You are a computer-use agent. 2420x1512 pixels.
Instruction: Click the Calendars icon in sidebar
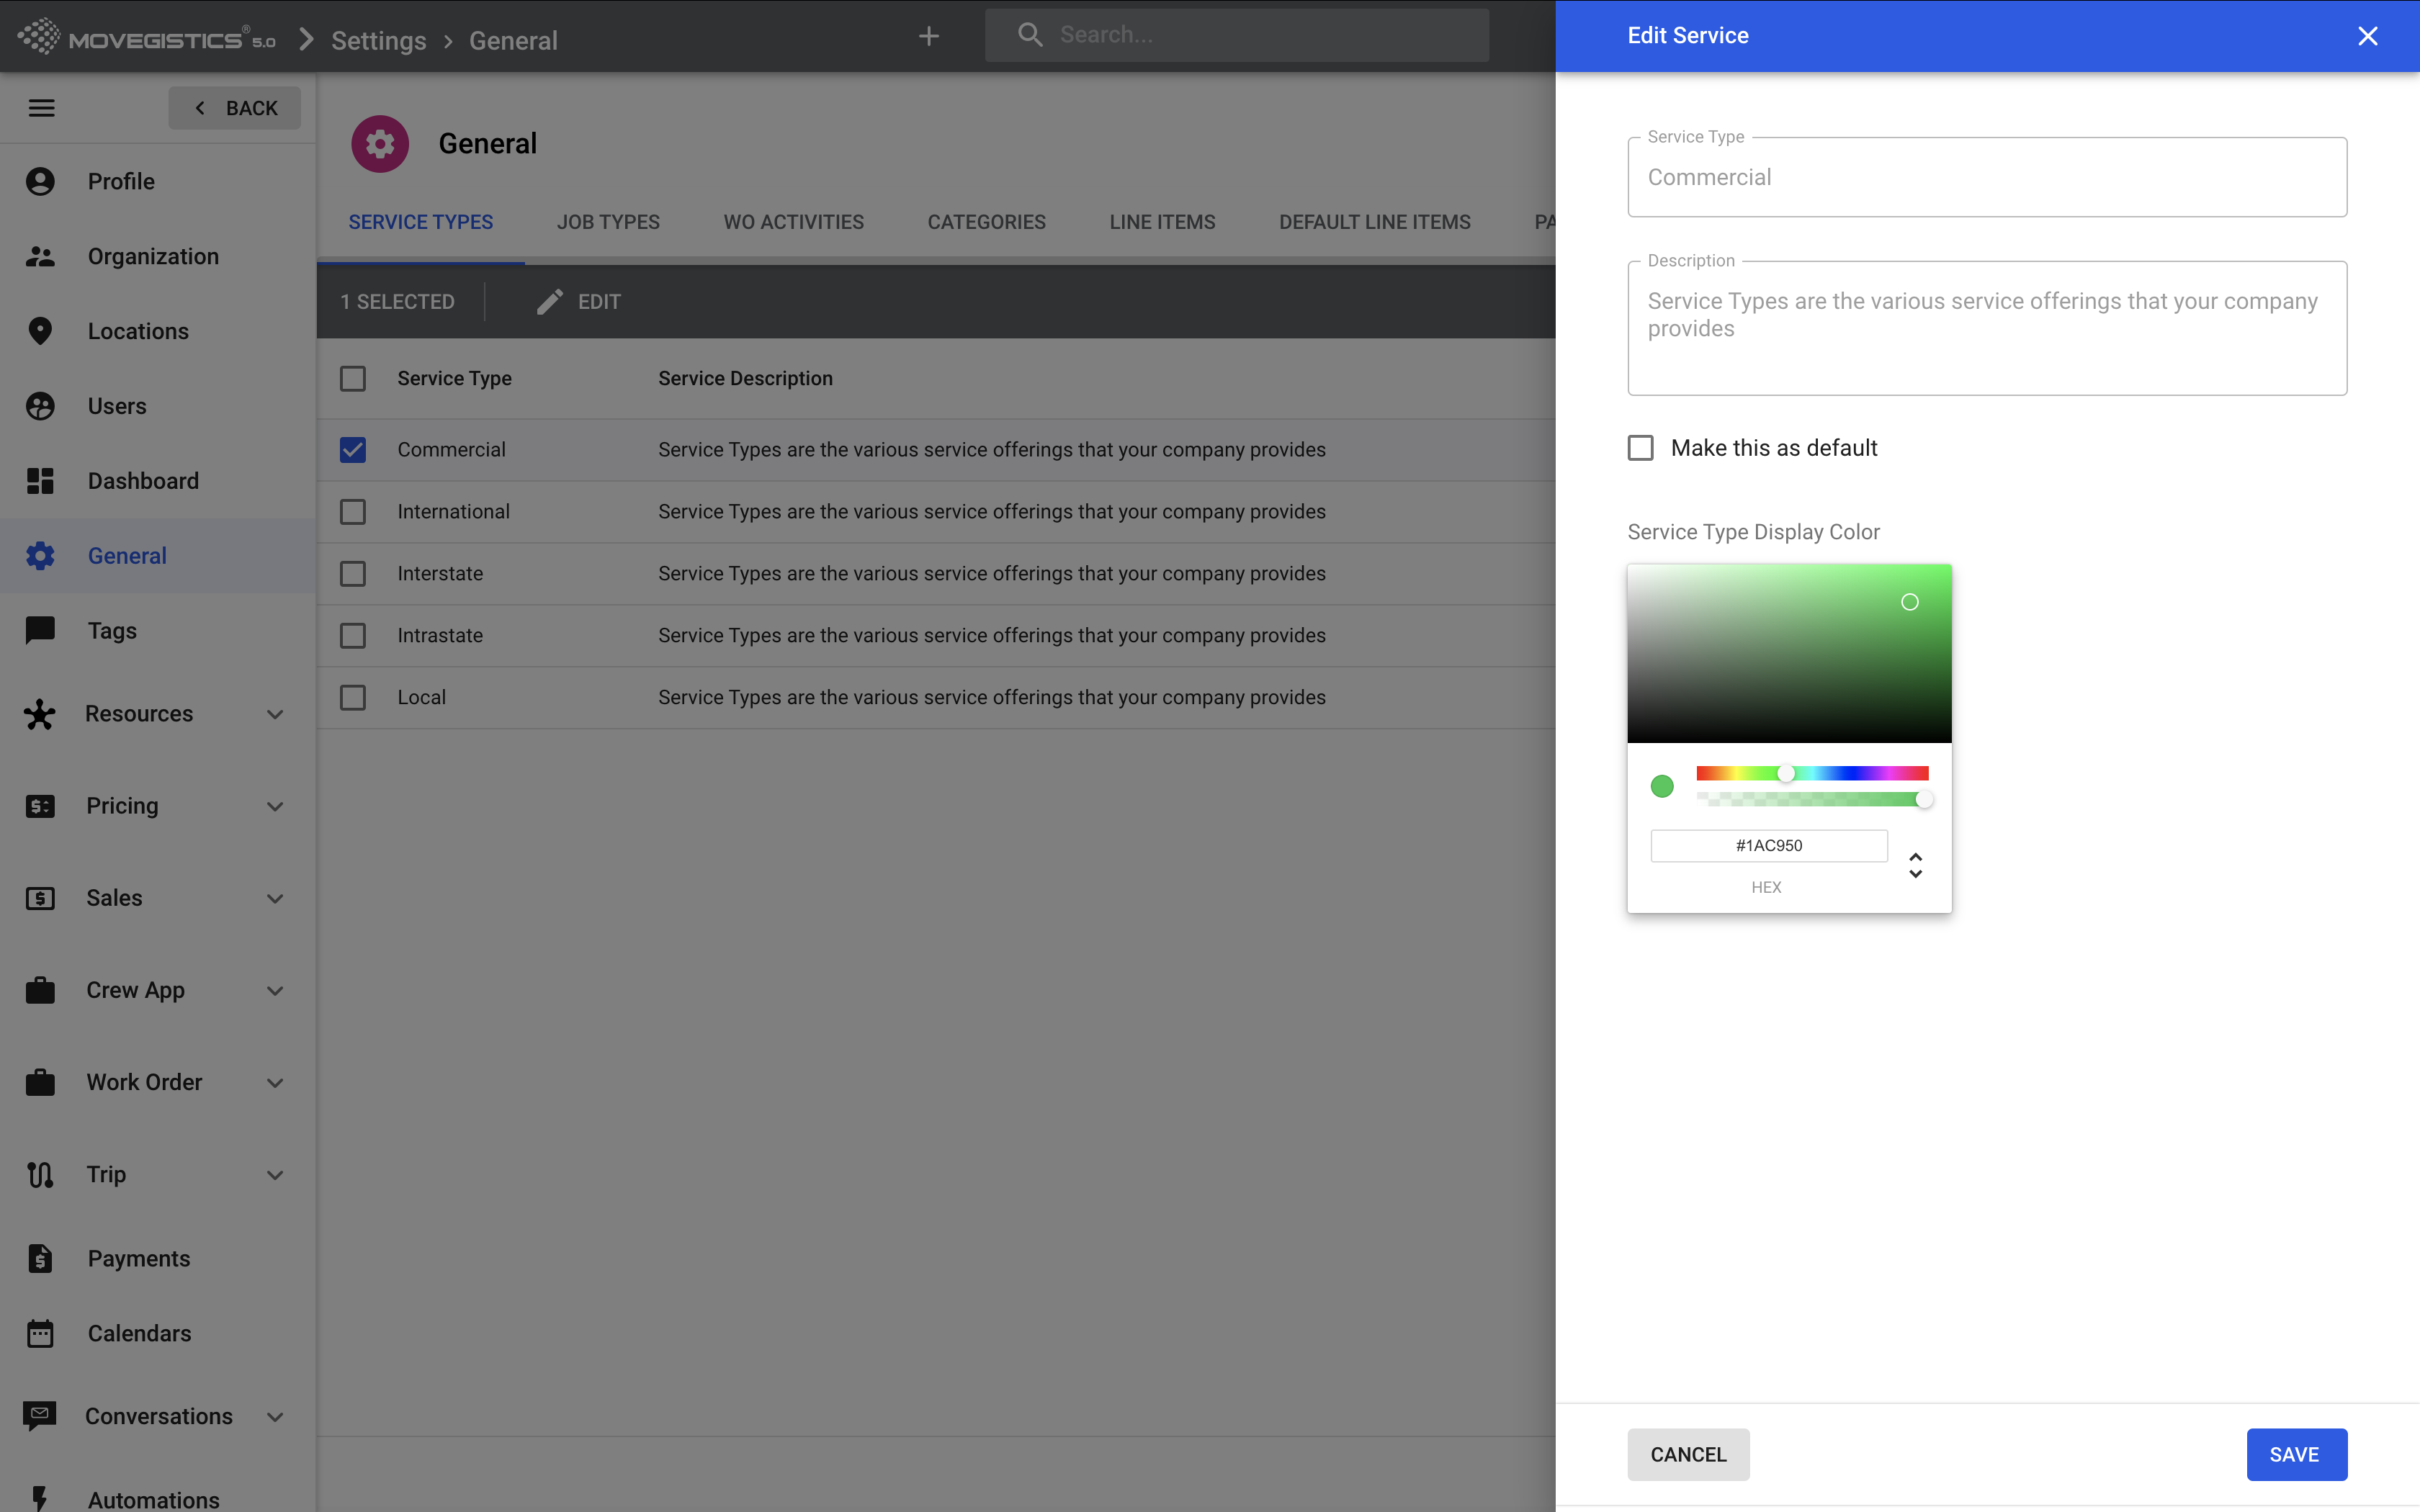(40, 1333)
